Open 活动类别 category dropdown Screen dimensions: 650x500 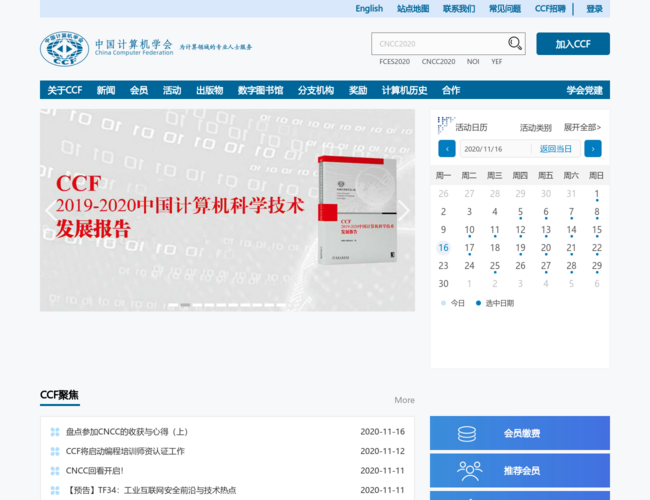pos(536,128)
